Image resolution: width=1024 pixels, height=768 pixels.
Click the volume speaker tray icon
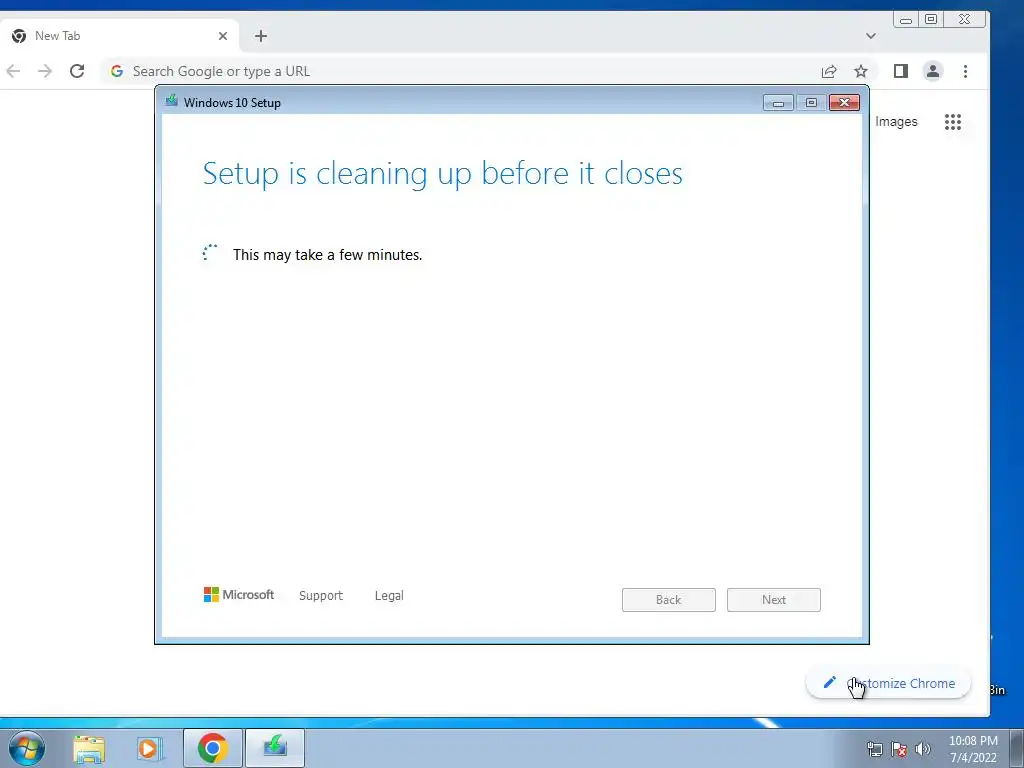[x=923, y=749]
